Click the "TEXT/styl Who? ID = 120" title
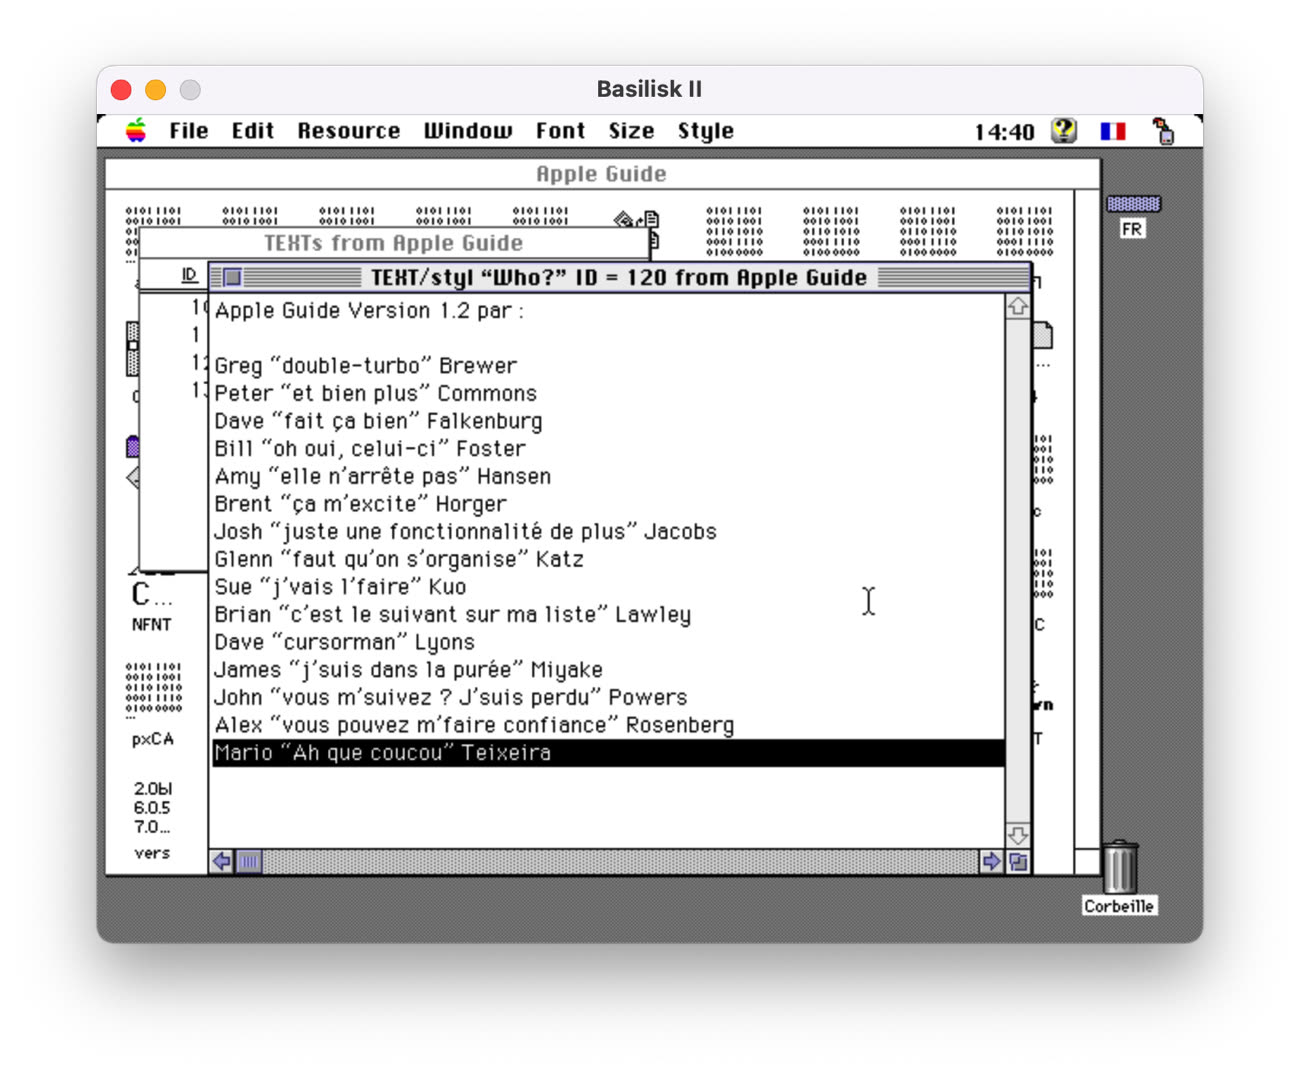Image resolution: width=1300 pixels, height=1071 pixels. pyautogui.click(x=619, y=277)
